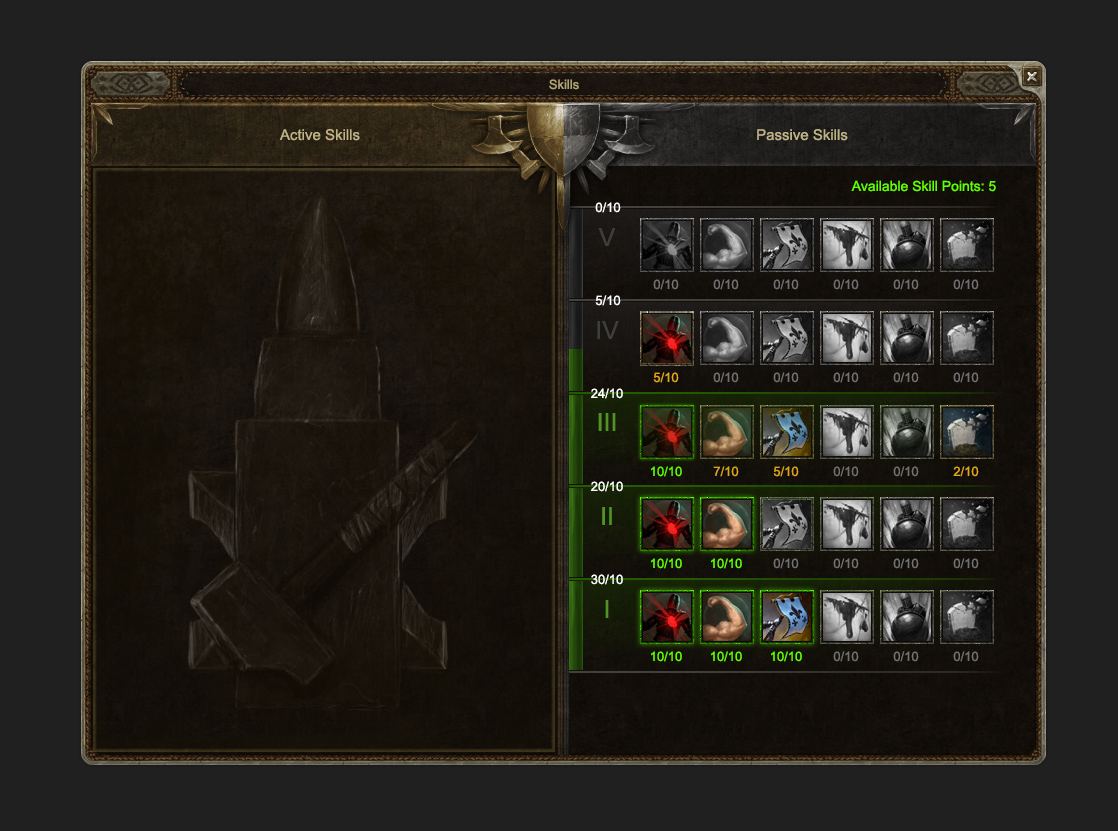This screenshot has width=1118, height=831.
Task: Click tier III tattered flag skill icon
Action: (x=846, y=432)
